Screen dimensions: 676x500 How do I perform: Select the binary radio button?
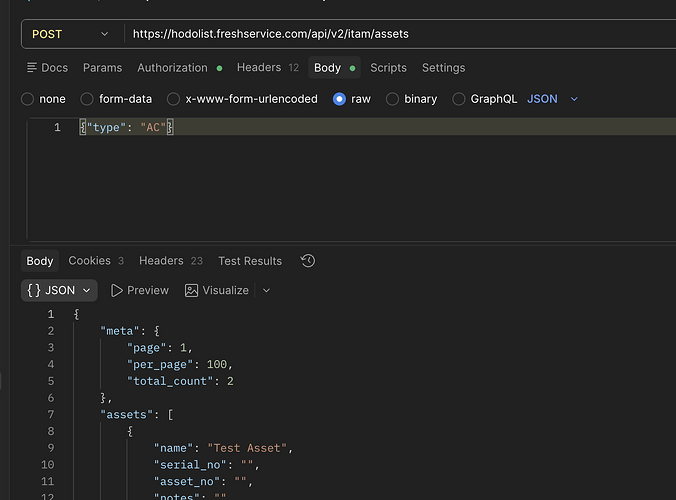pyautogui.click(x=392, y=99)
